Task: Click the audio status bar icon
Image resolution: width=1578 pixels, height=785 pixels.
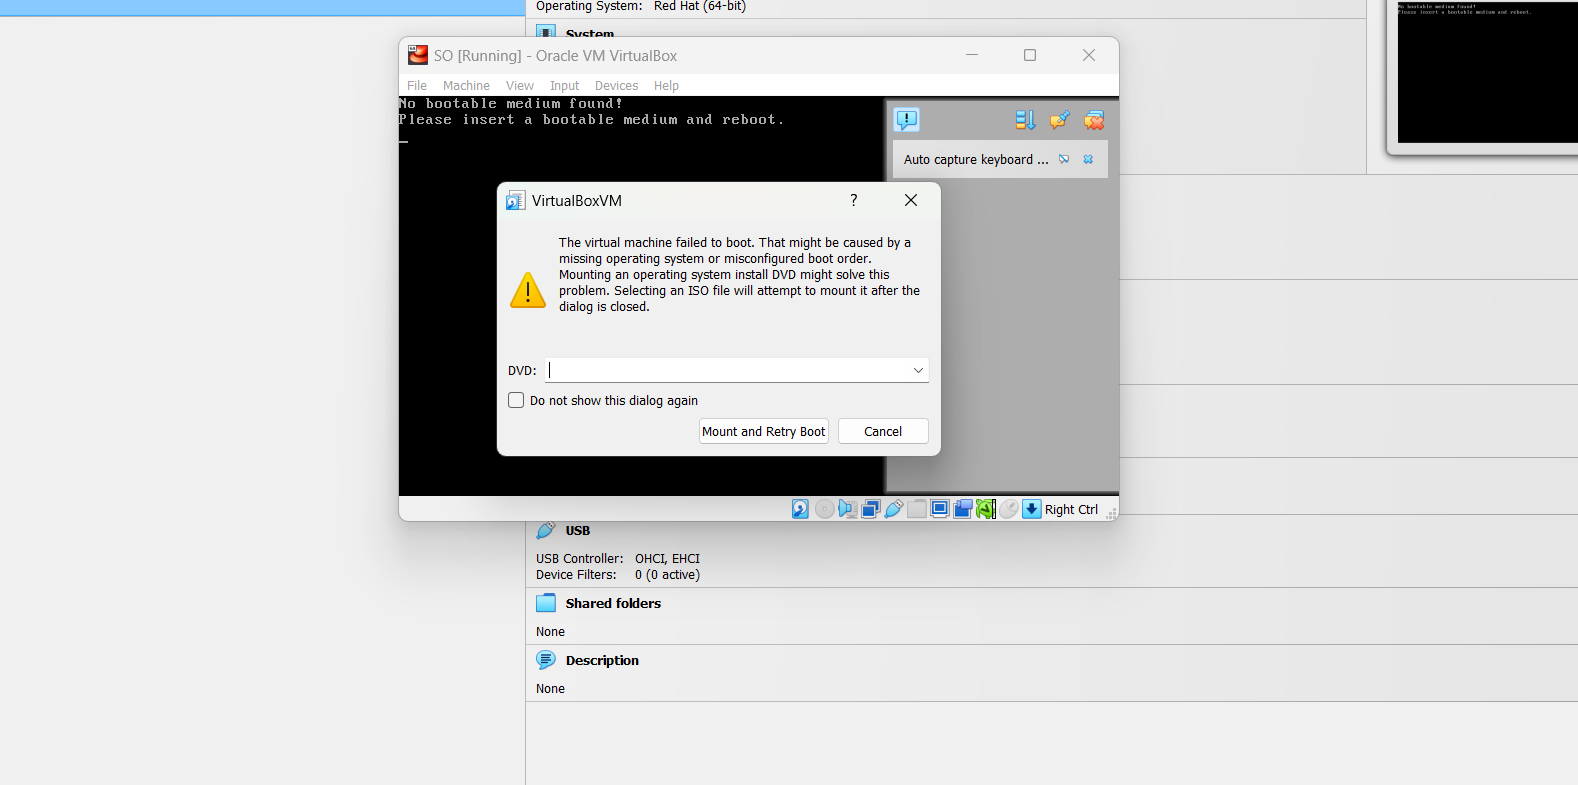Action: click(x=847, y=509)
